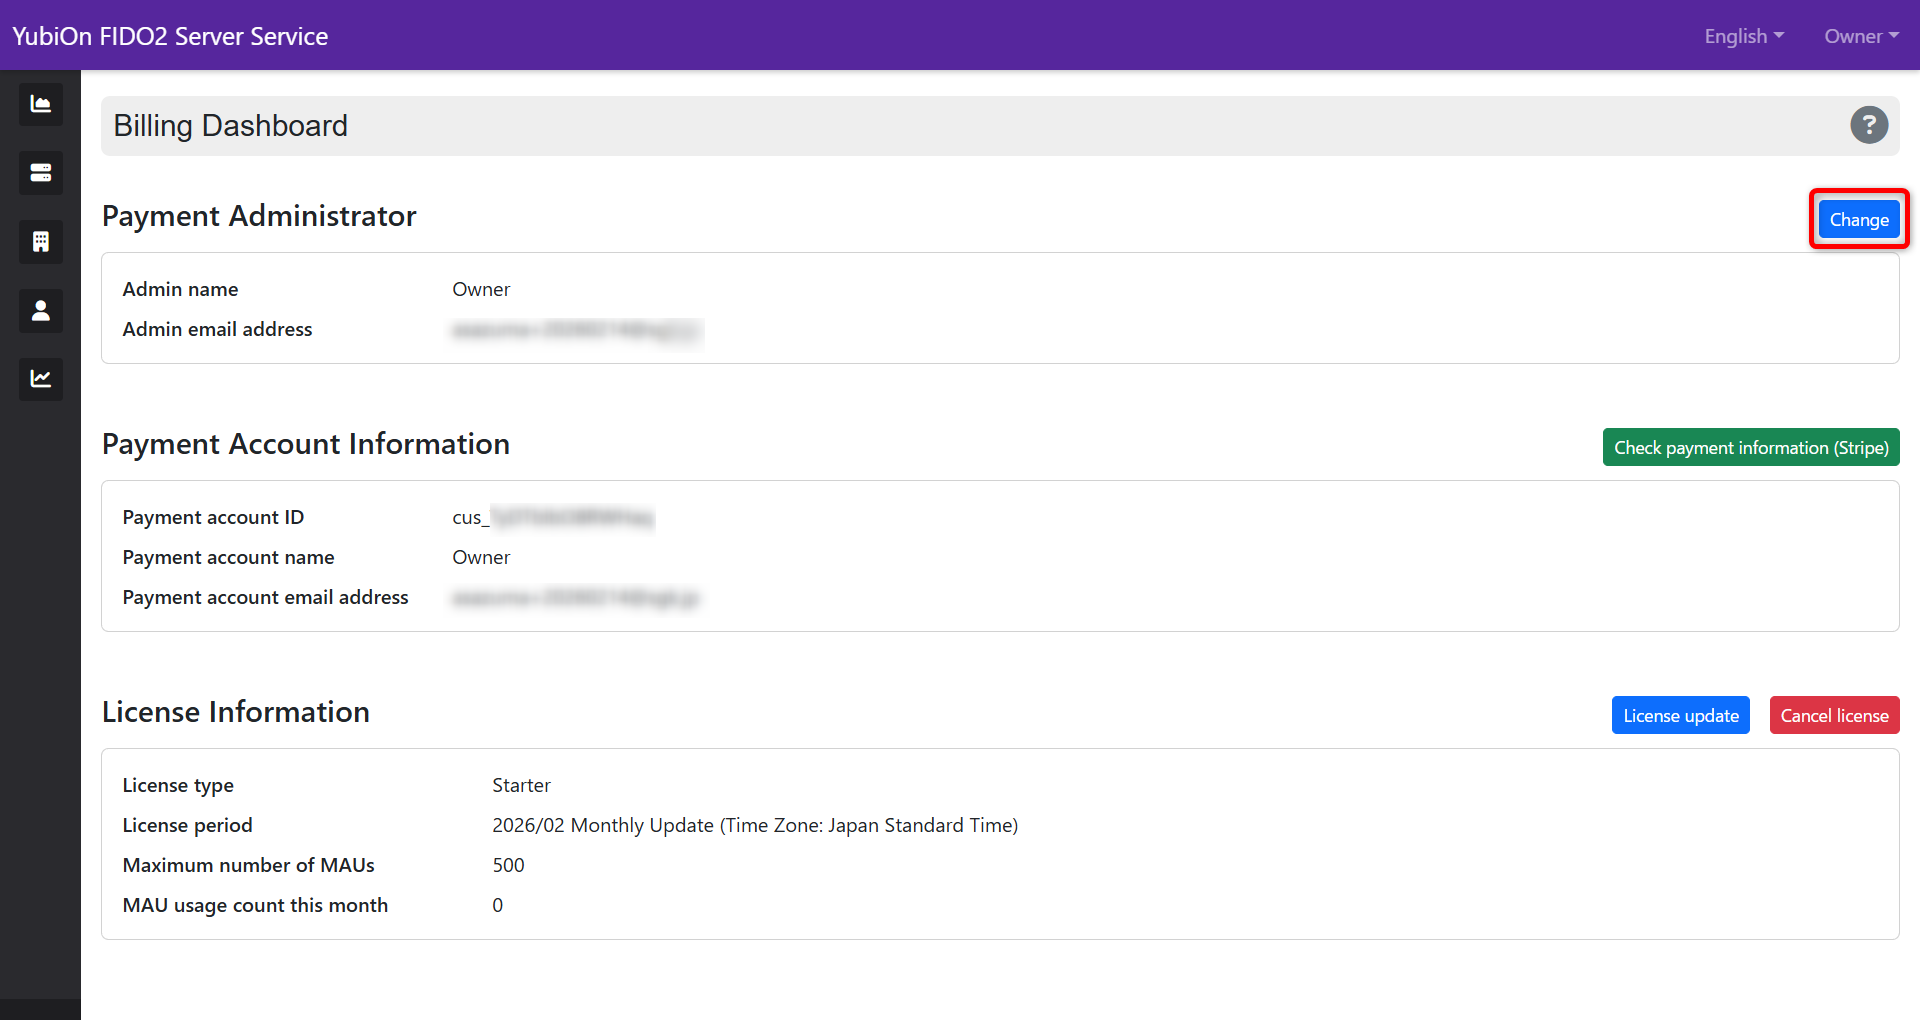Click the Starter license type value
1920x1020 pixels.
click(521, 786)
